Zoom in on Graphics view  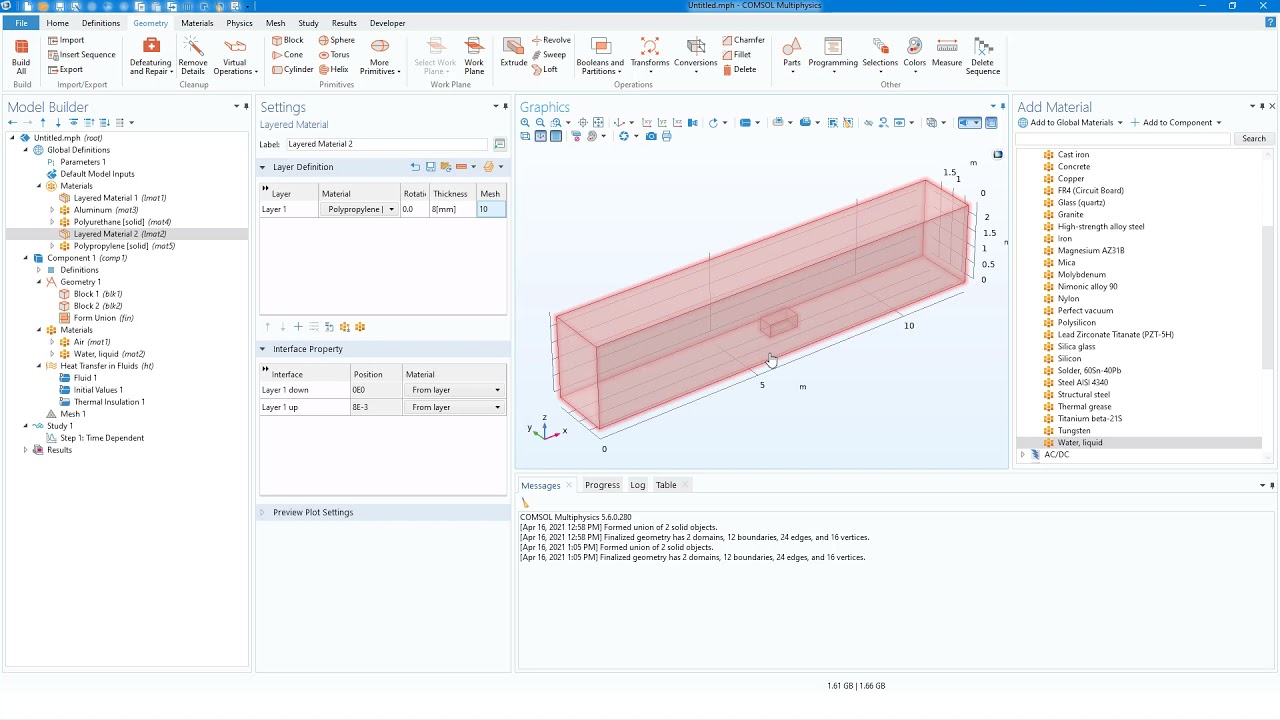525,123
